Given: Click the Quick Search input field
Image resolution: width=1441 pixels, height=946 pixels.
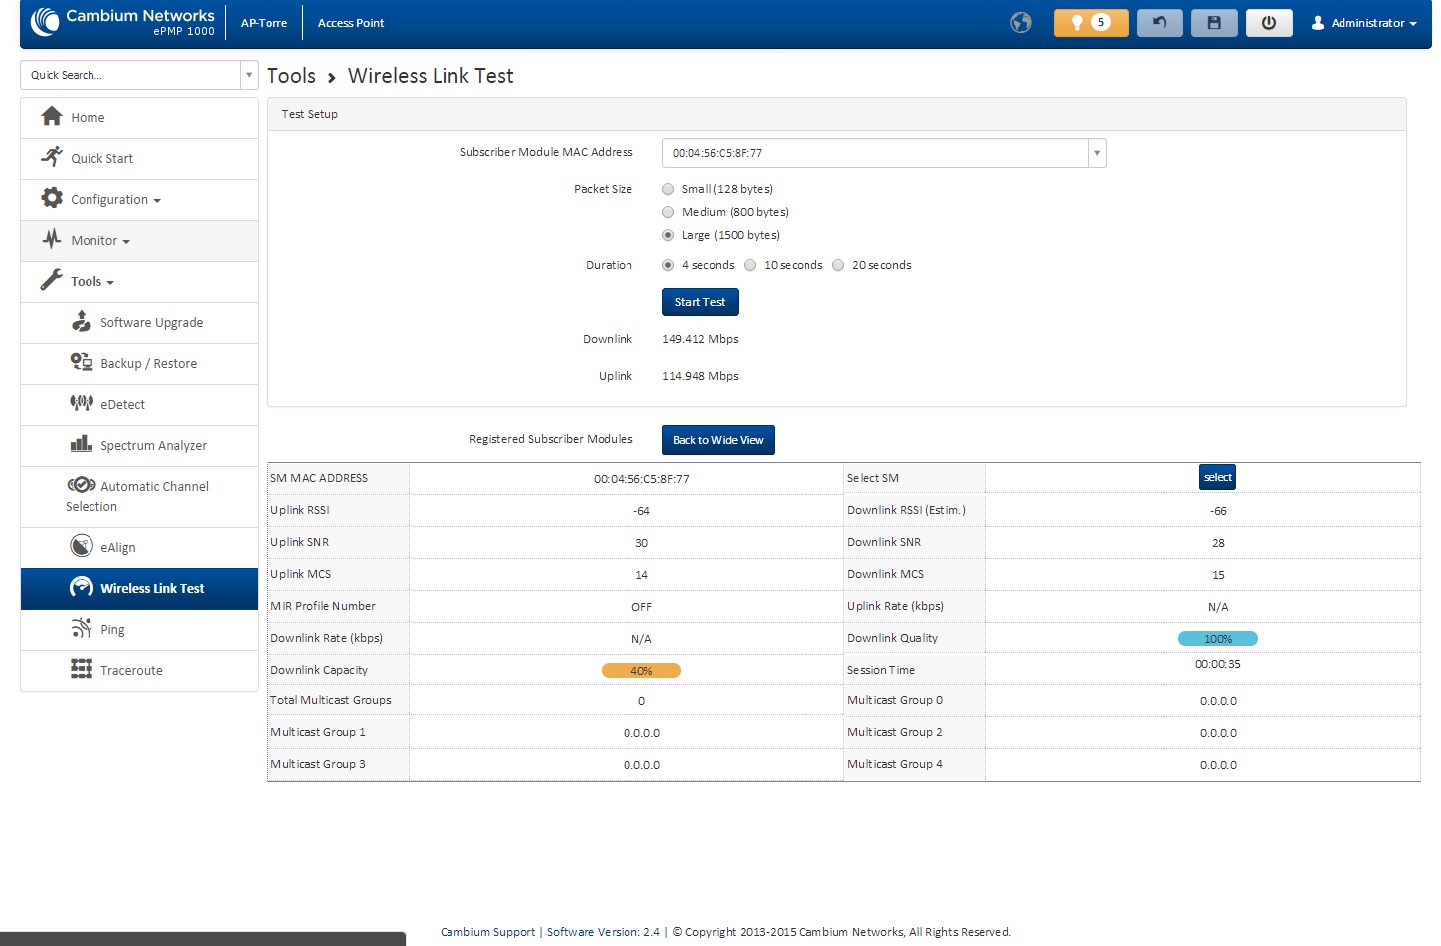Looking at the screenshot, I should 131,75.
